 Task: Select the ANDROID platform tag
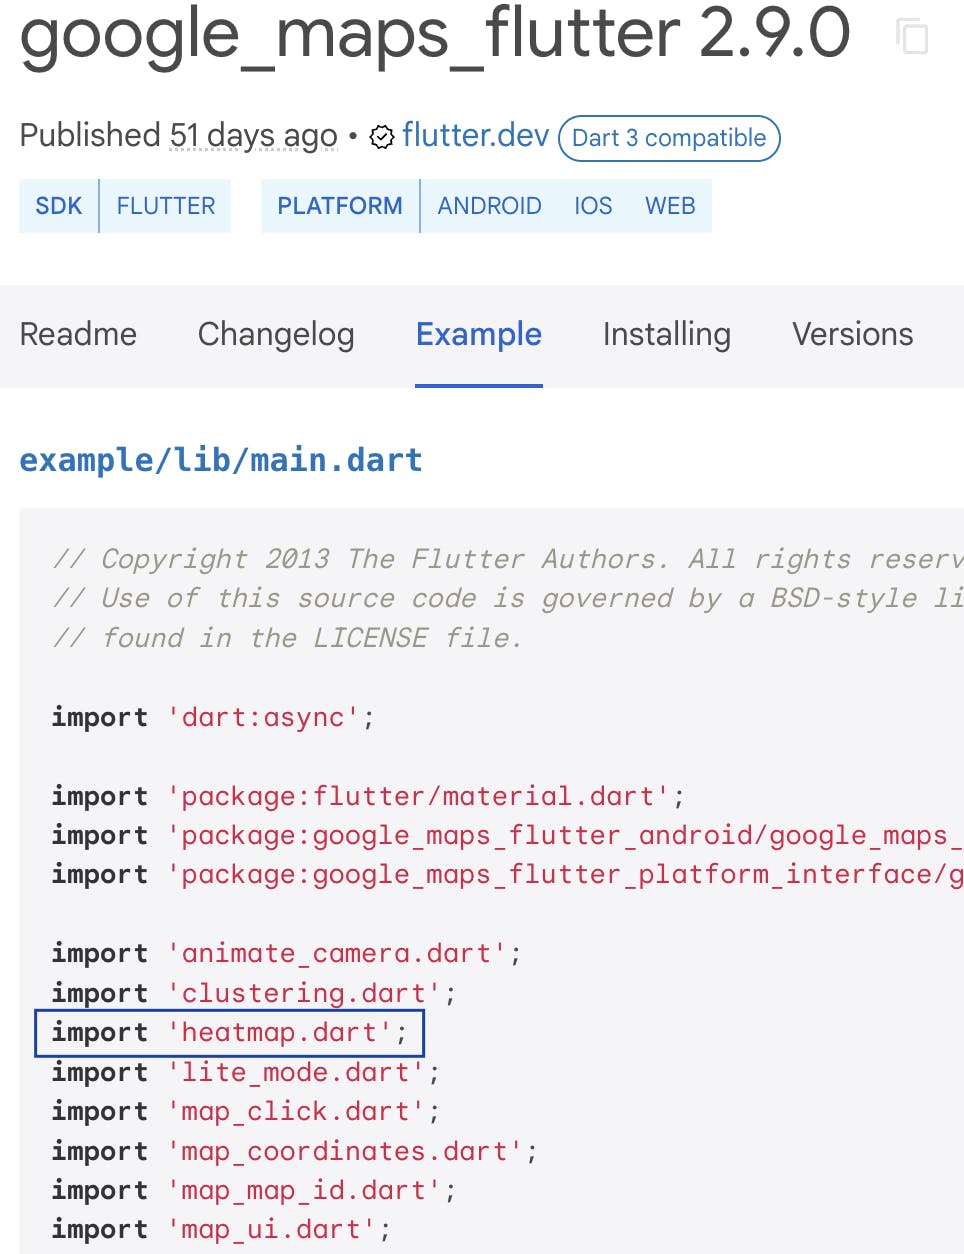point(489,206)
